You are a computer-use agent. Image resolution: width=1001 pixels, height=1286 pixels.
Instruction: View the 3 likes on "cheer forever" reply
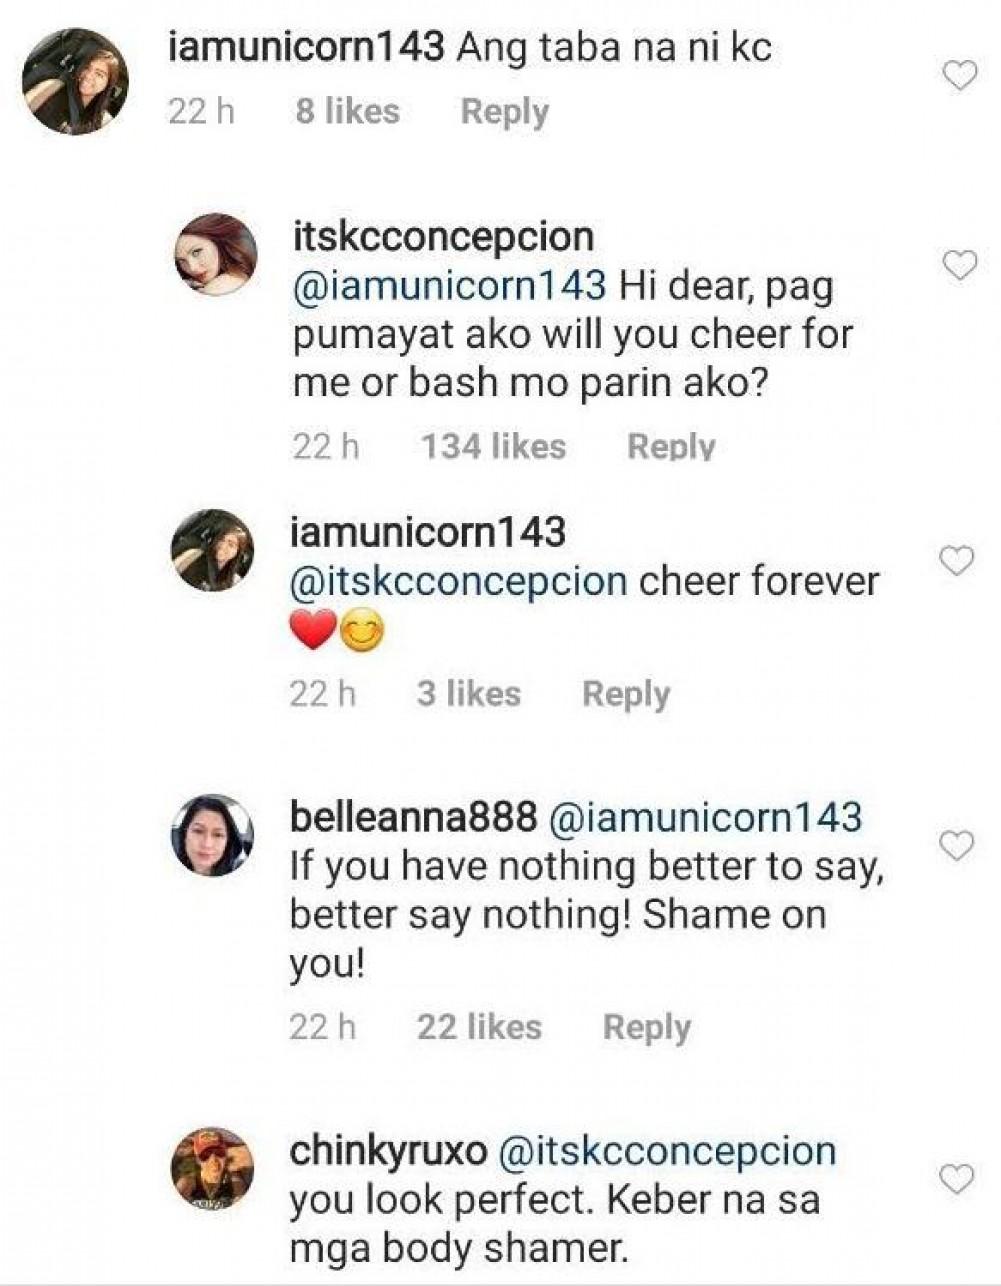tap(468, 694)
